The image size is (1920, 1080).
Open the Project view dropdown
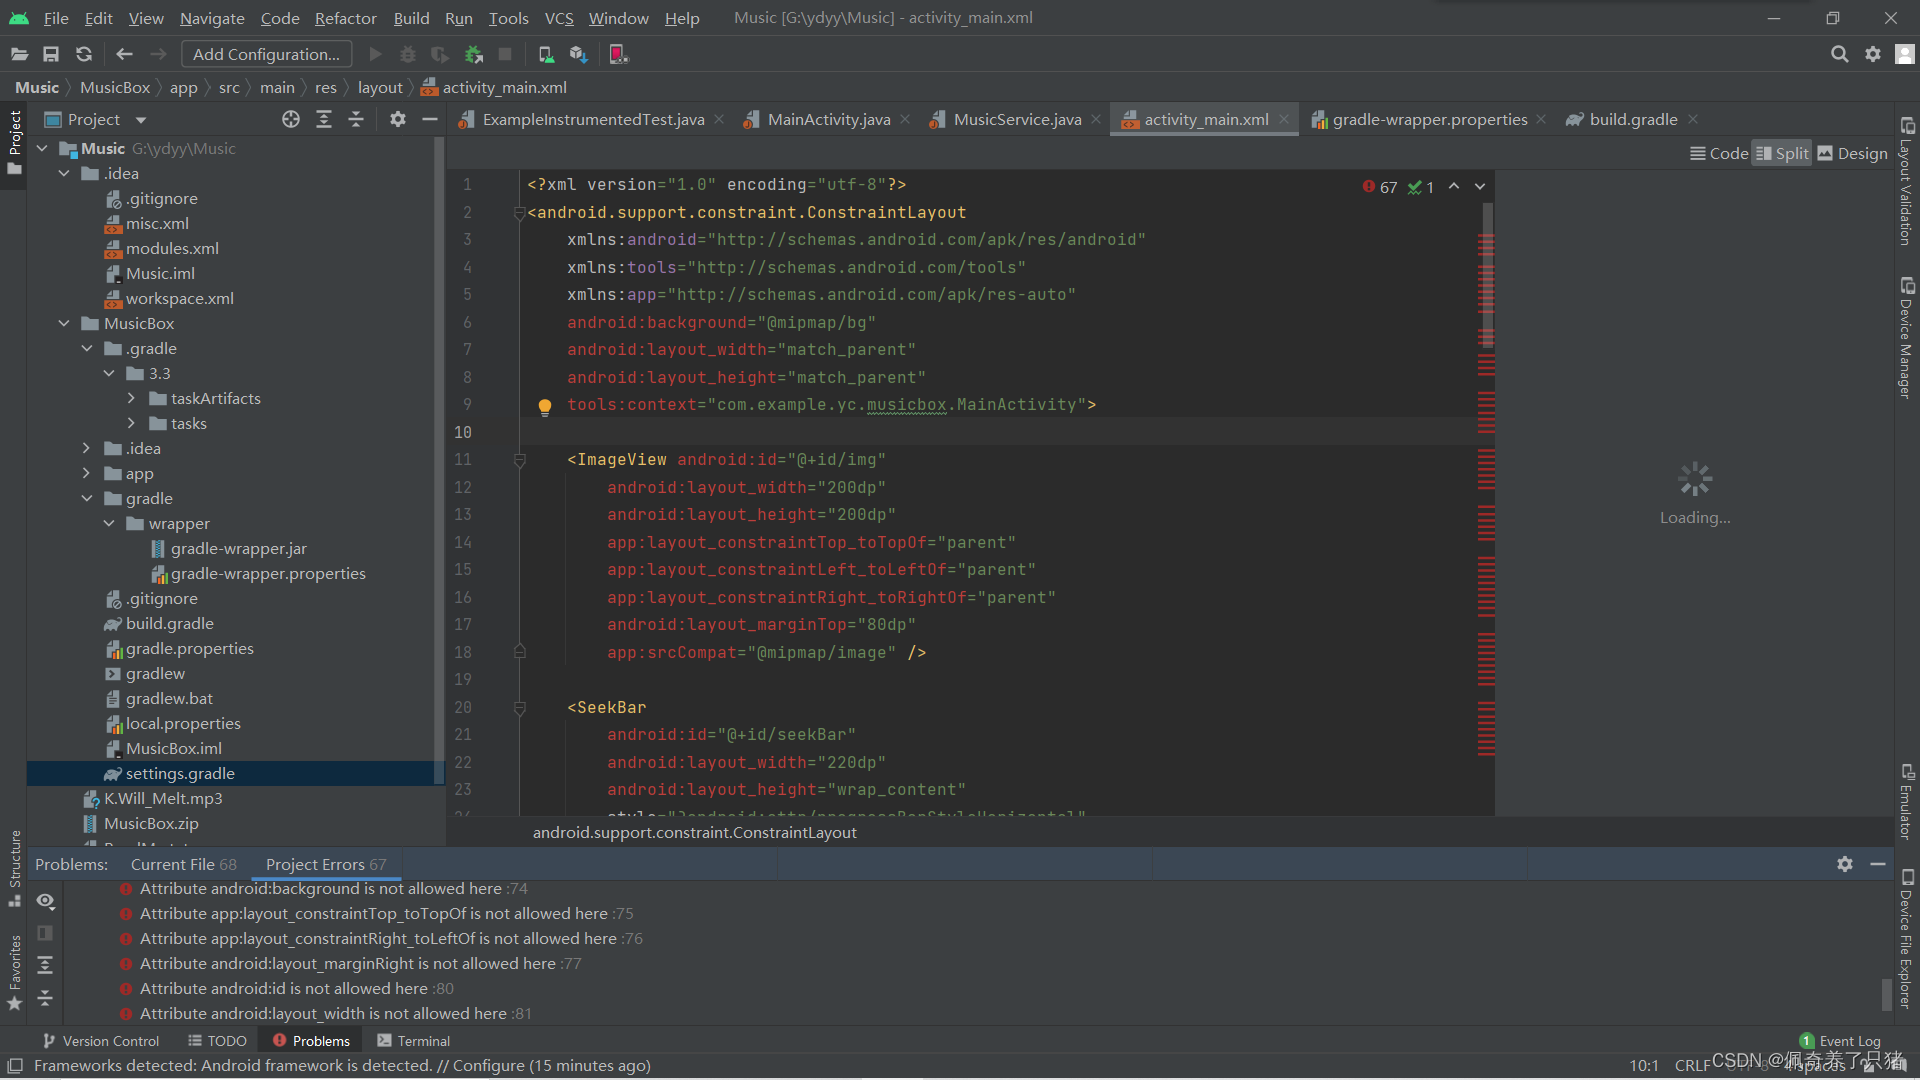[141, 120]
